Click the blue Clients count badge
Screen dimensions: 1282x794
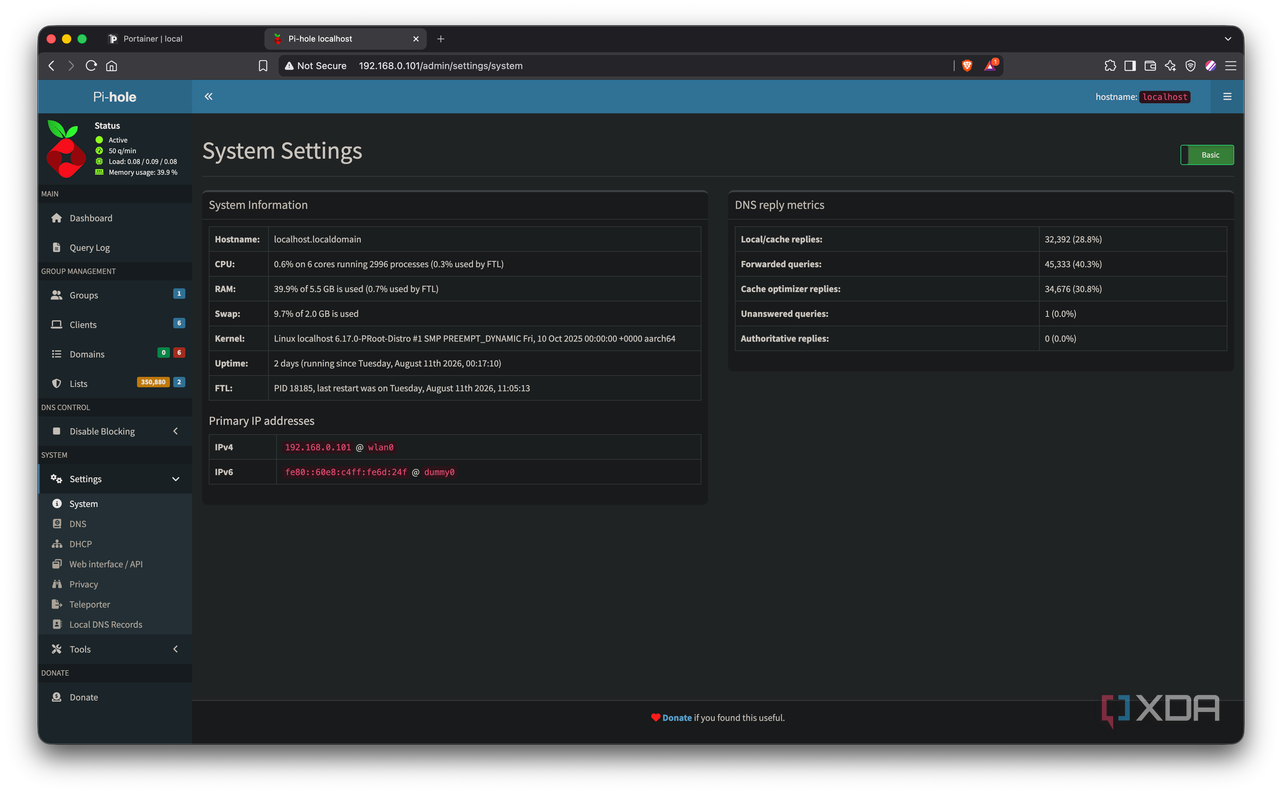(x=179, y=323)
